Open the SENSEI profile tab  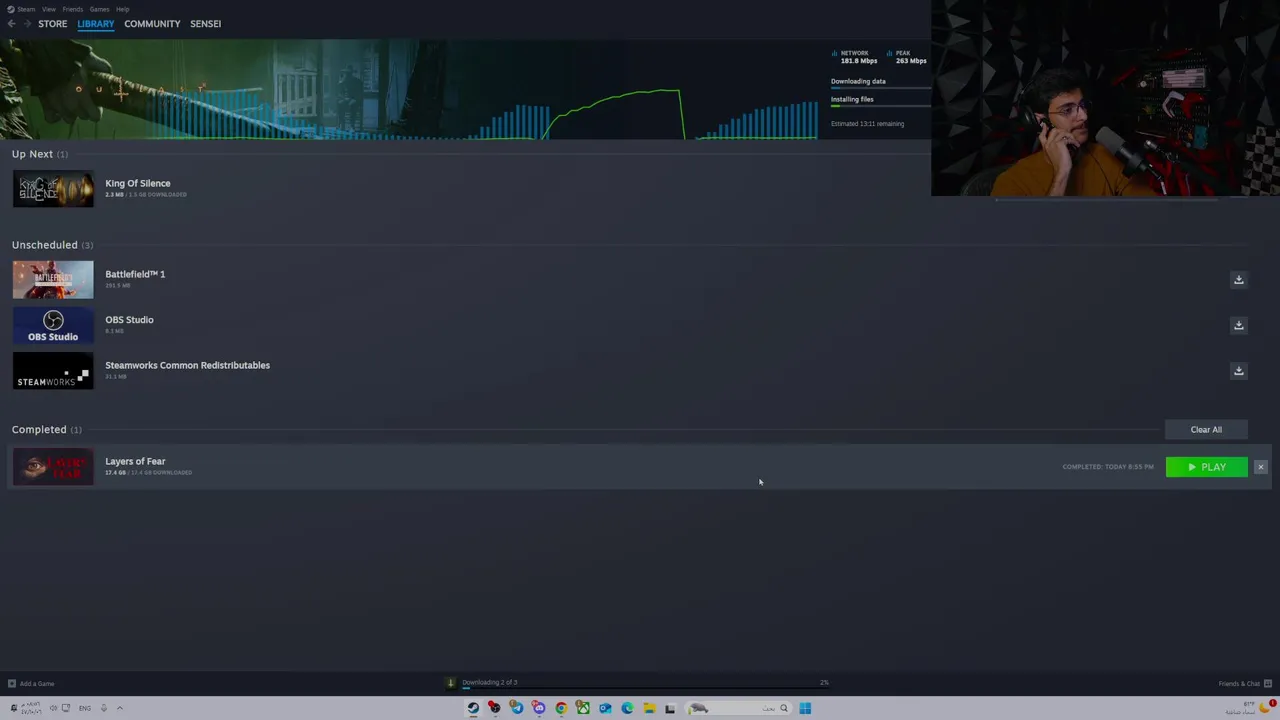click(x=206, y=24)
